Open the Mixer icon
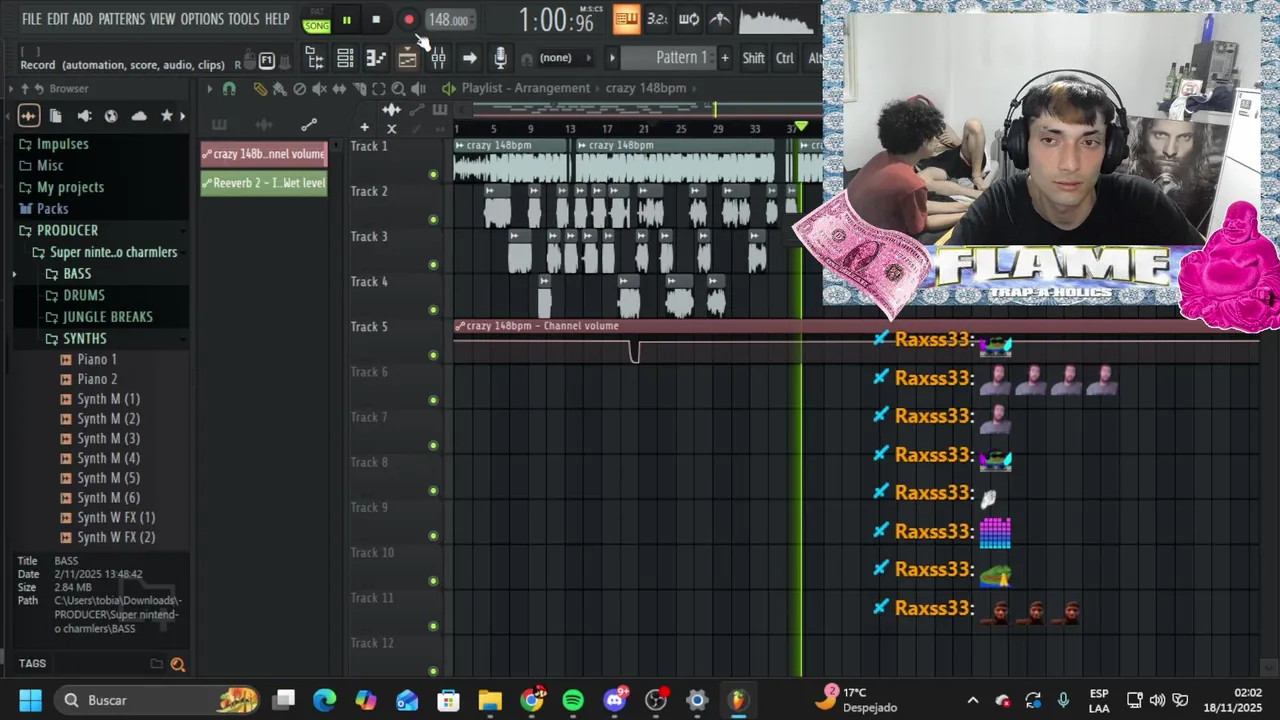Image resolution: width=1280 pixels, height=720 pixels. [438, 58]
